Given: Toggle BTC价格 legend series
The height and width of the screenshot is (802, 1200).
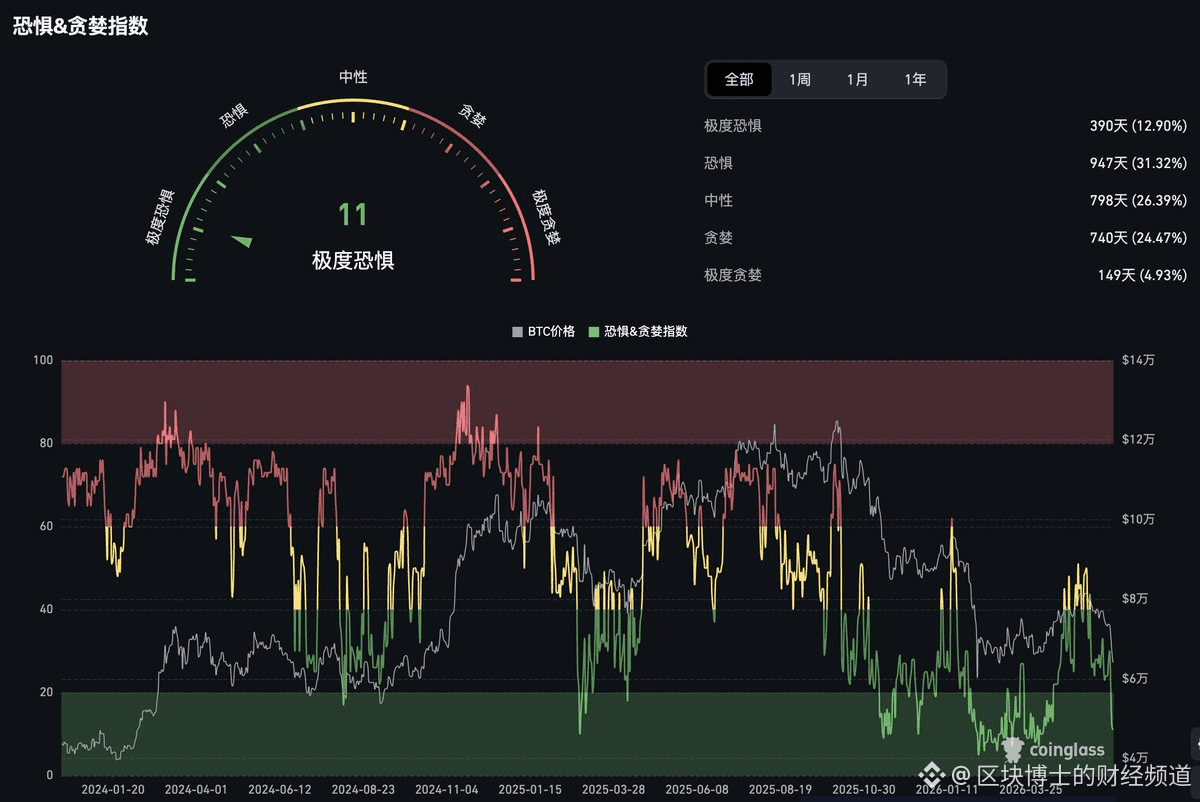Looking at the screenshot, I should pos(543,331).
